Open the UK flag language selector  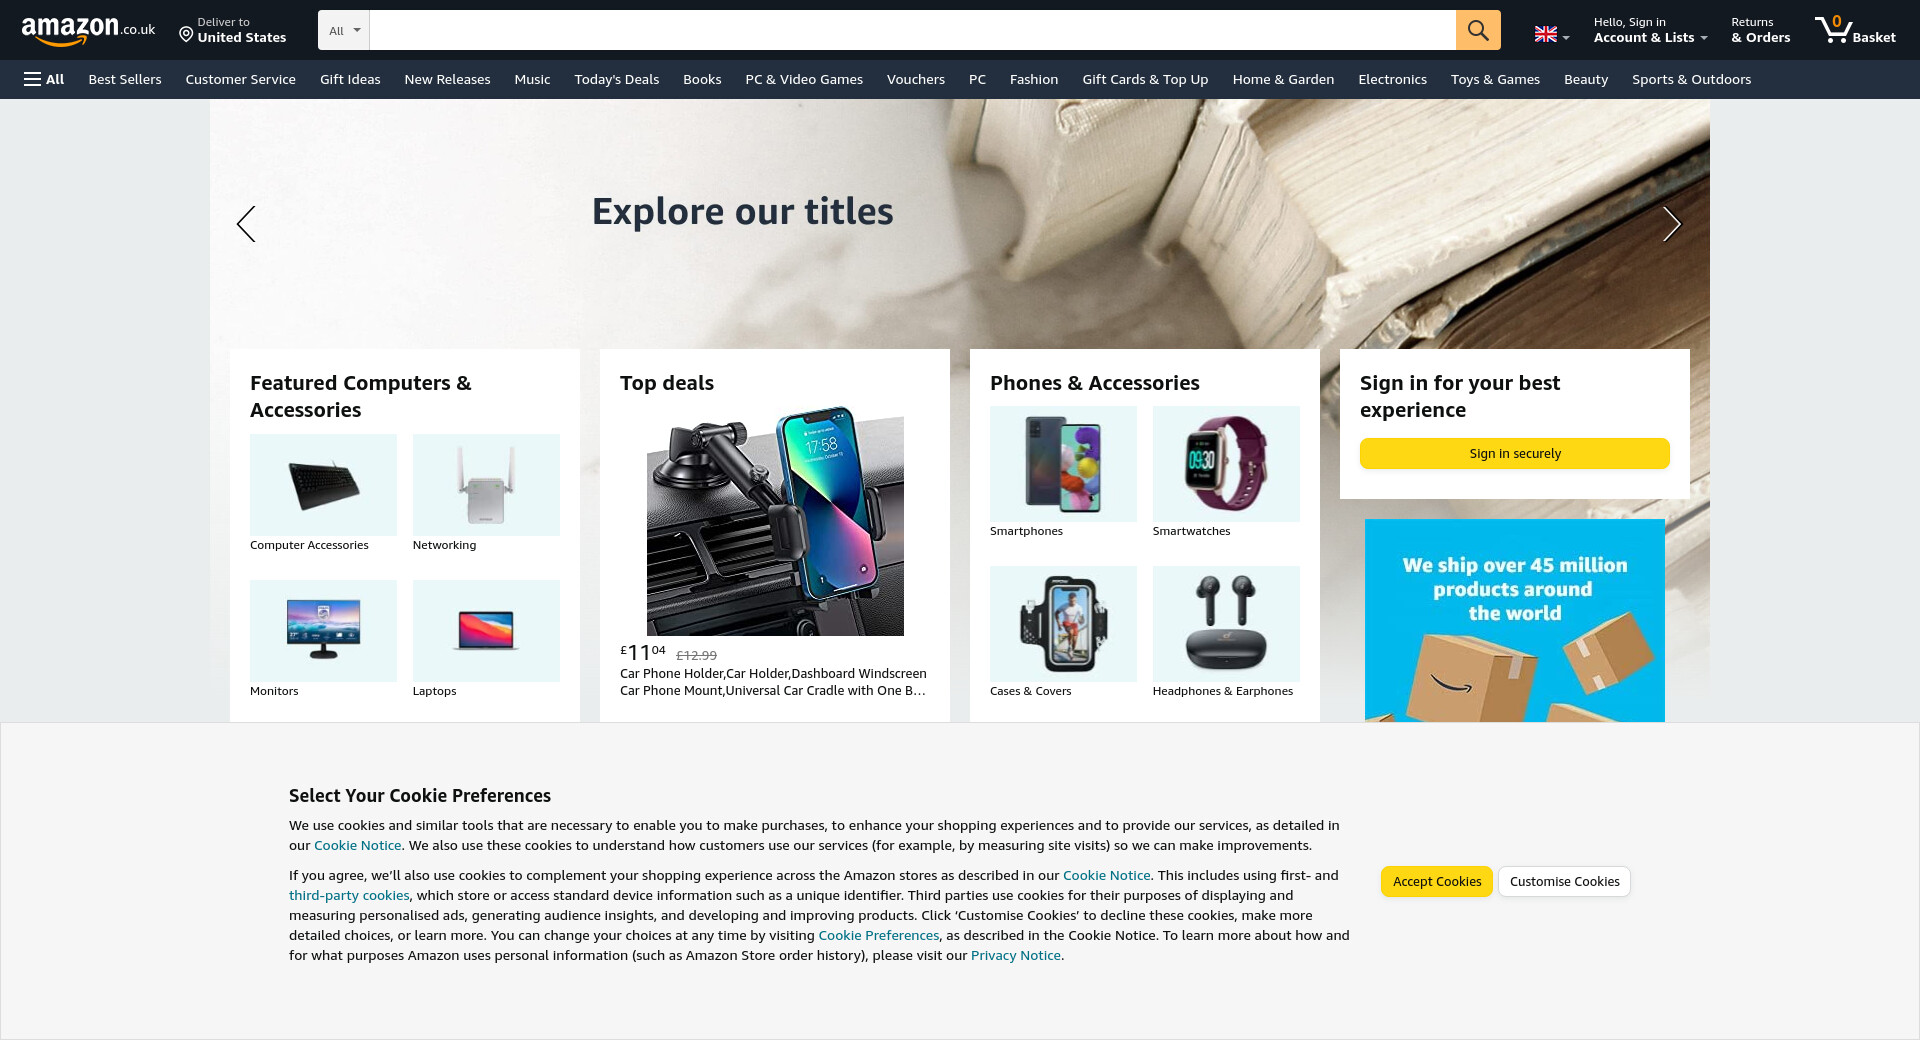pyautogui.click(x=1552, y=35)
